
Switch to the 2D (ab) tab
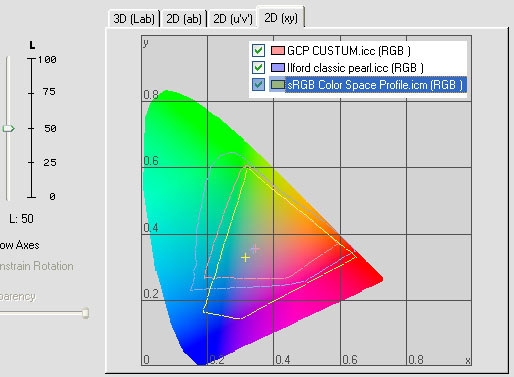(x=184, y=19)
